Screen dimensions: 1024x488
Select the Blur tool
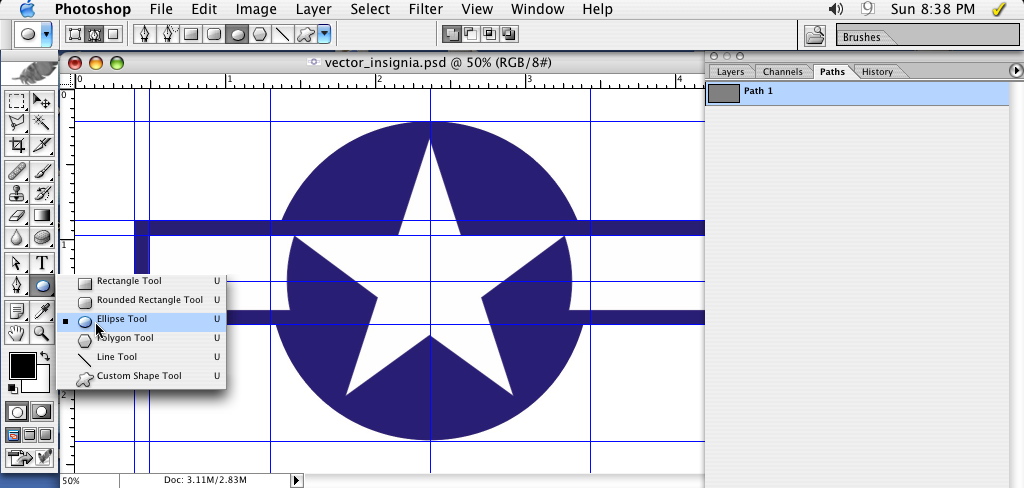[x=16, y=237]
